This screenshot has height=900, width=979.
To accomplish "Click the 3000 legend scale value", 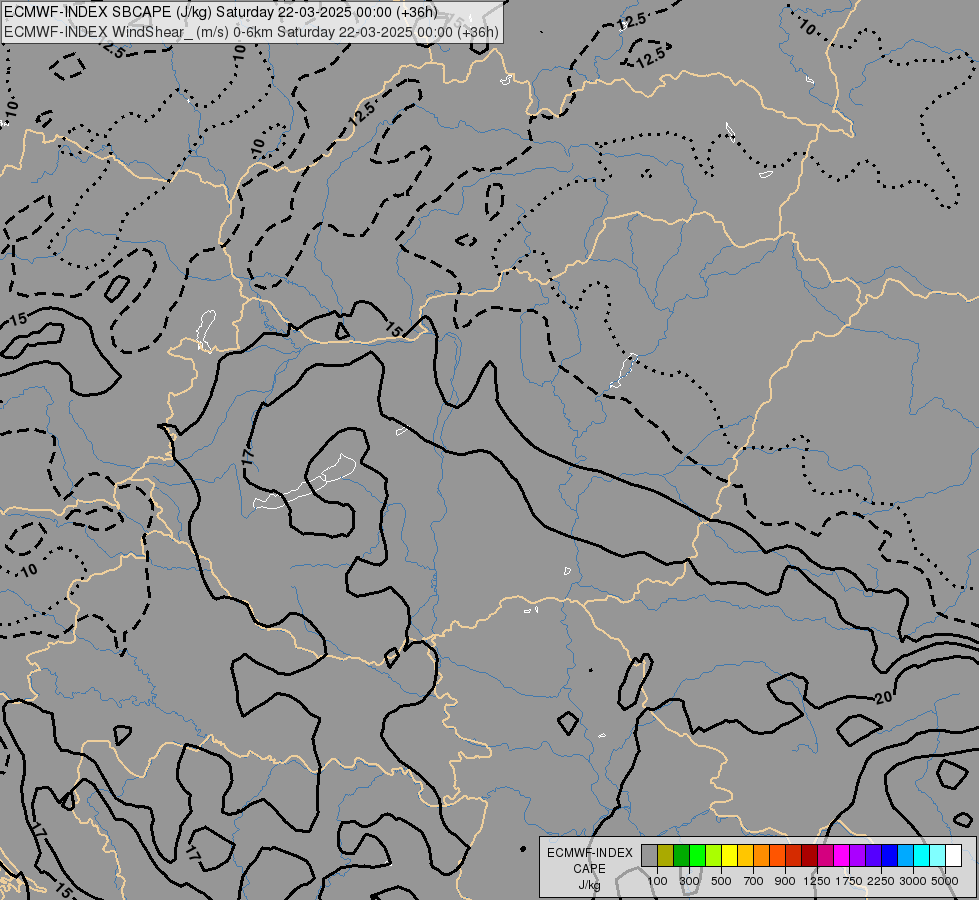I will tap(913, 881).
